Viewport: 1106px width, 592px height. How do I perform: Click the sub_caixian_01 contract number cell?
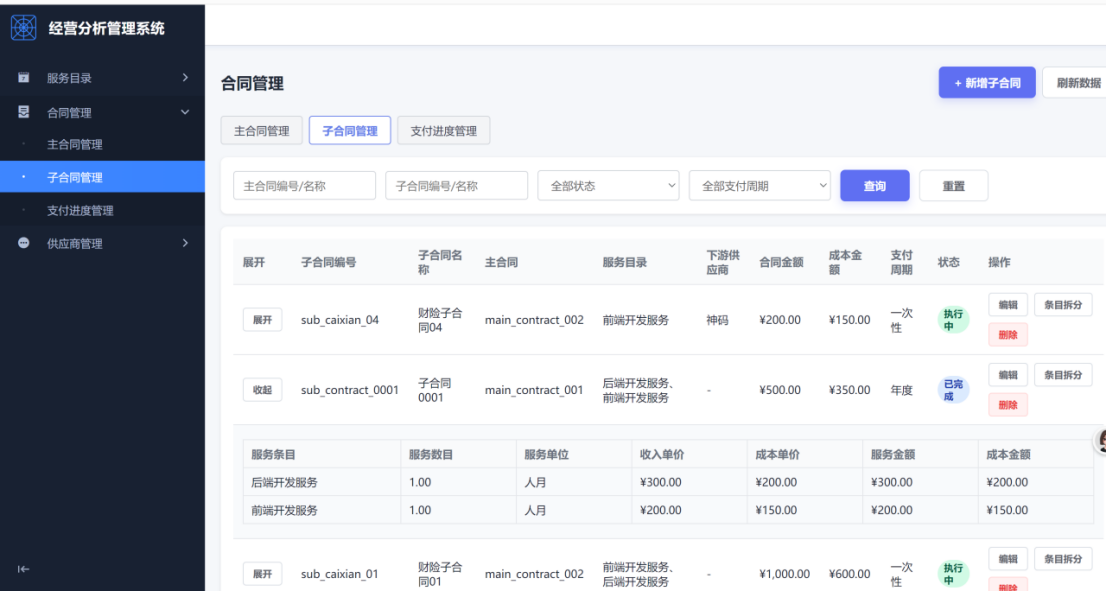340,574
